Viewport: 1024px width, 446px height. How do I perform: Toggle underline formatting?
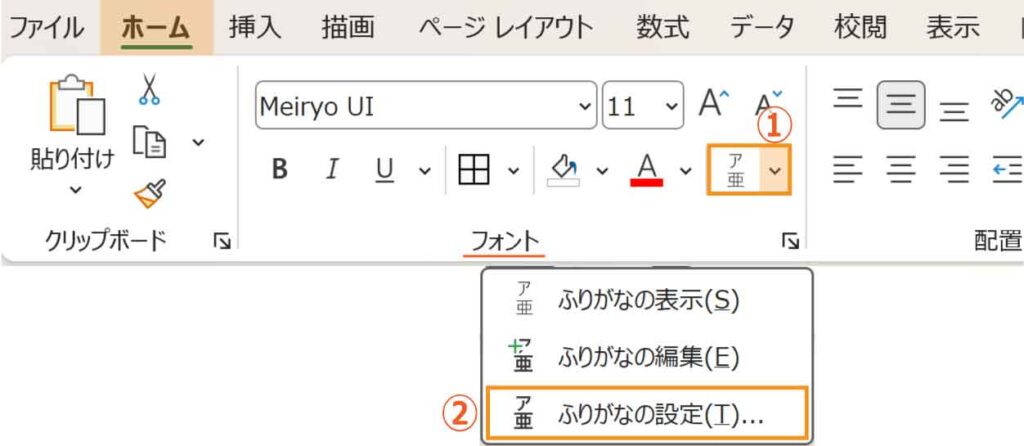[x=385, y=170]
